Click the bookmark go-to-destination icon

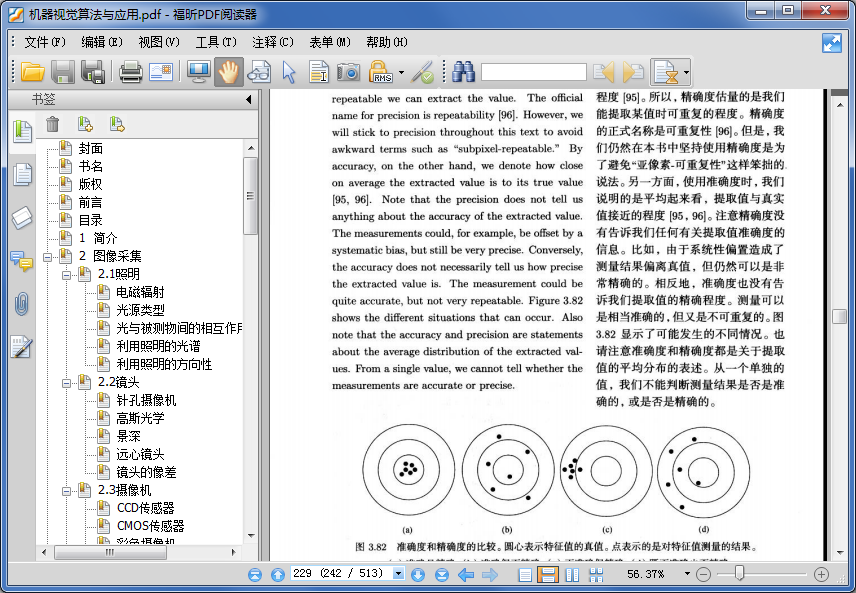(117, 124)
